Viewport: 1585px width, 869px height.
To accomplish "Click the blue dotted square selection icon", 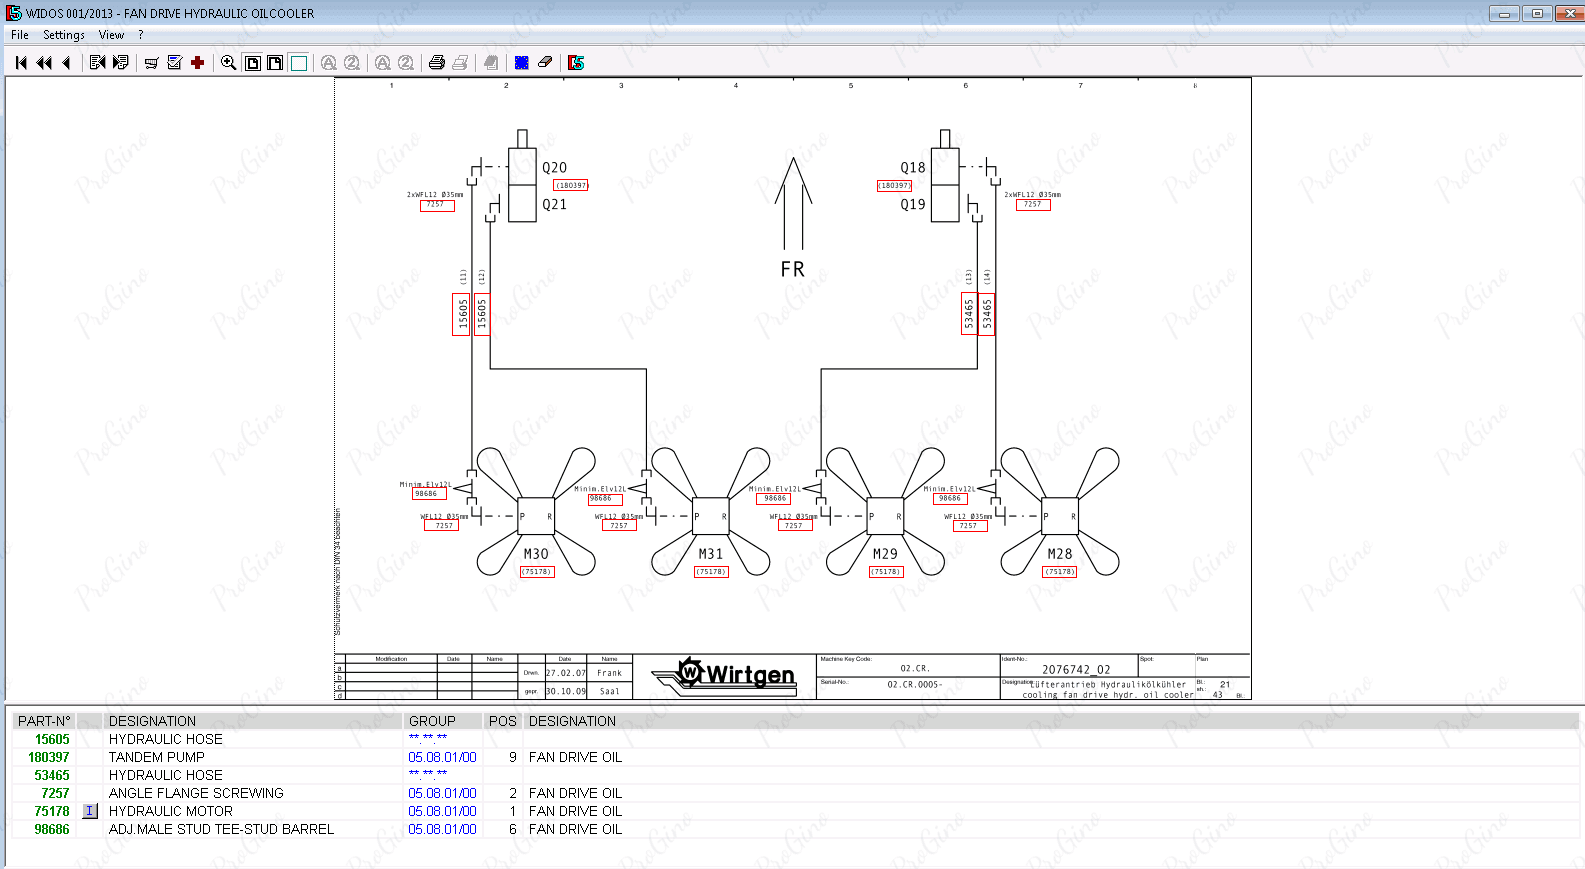I will tap(521, 63).
